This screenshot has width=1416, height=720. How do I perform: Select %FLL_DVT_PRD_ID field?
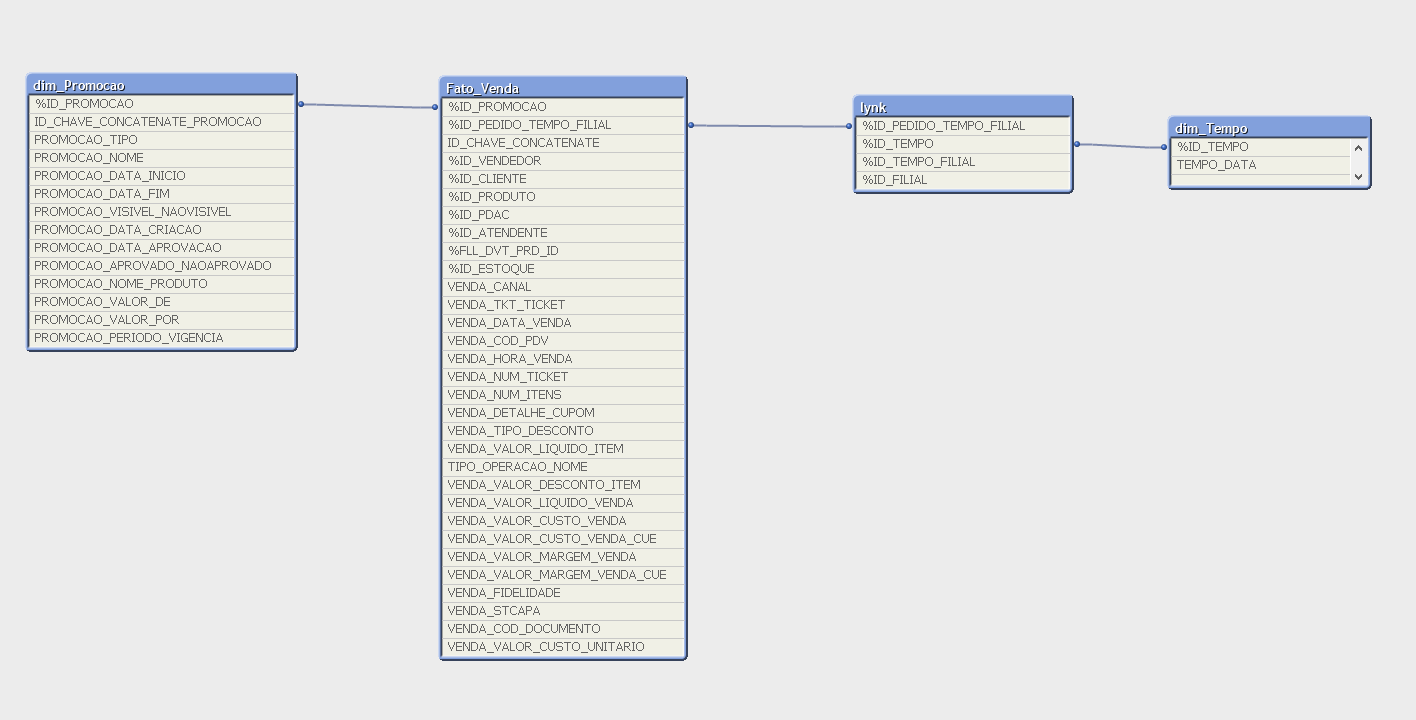(563, 251)
